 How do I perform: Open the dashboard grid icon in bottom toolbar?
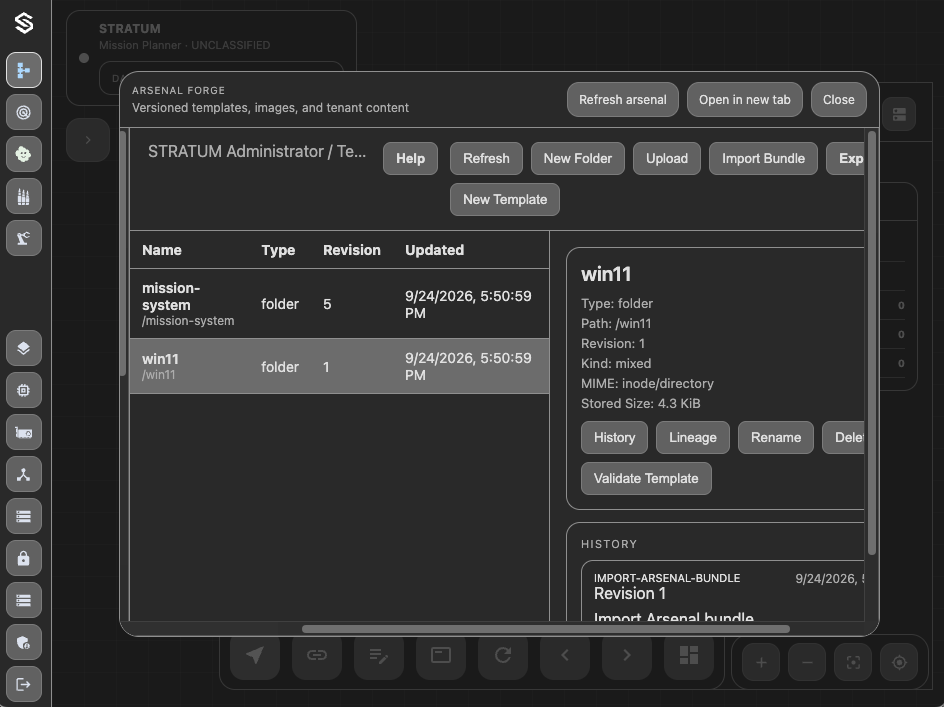pos(689,655)
